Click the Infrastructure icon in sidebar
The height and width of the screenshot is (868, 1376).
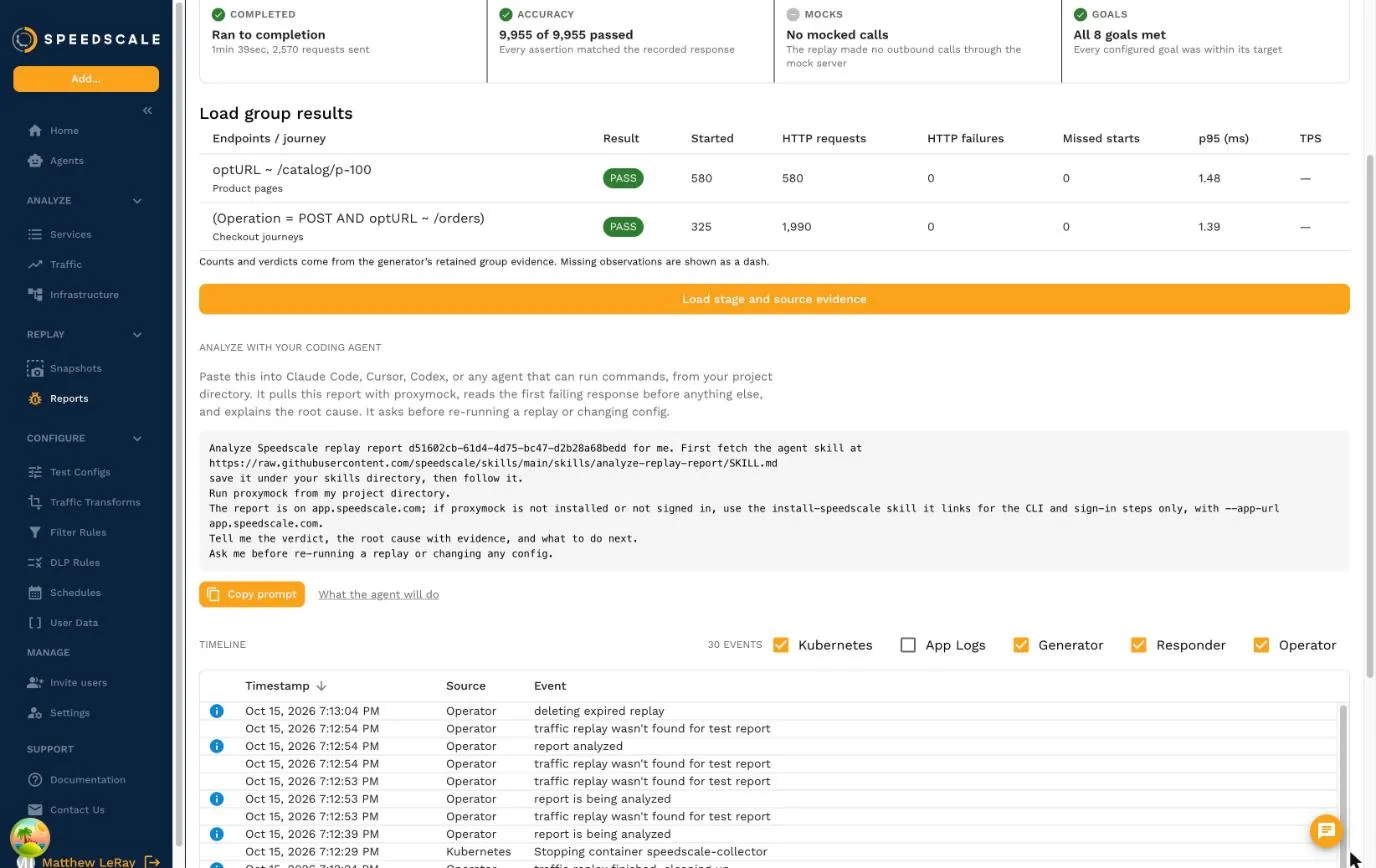(35, 295)
